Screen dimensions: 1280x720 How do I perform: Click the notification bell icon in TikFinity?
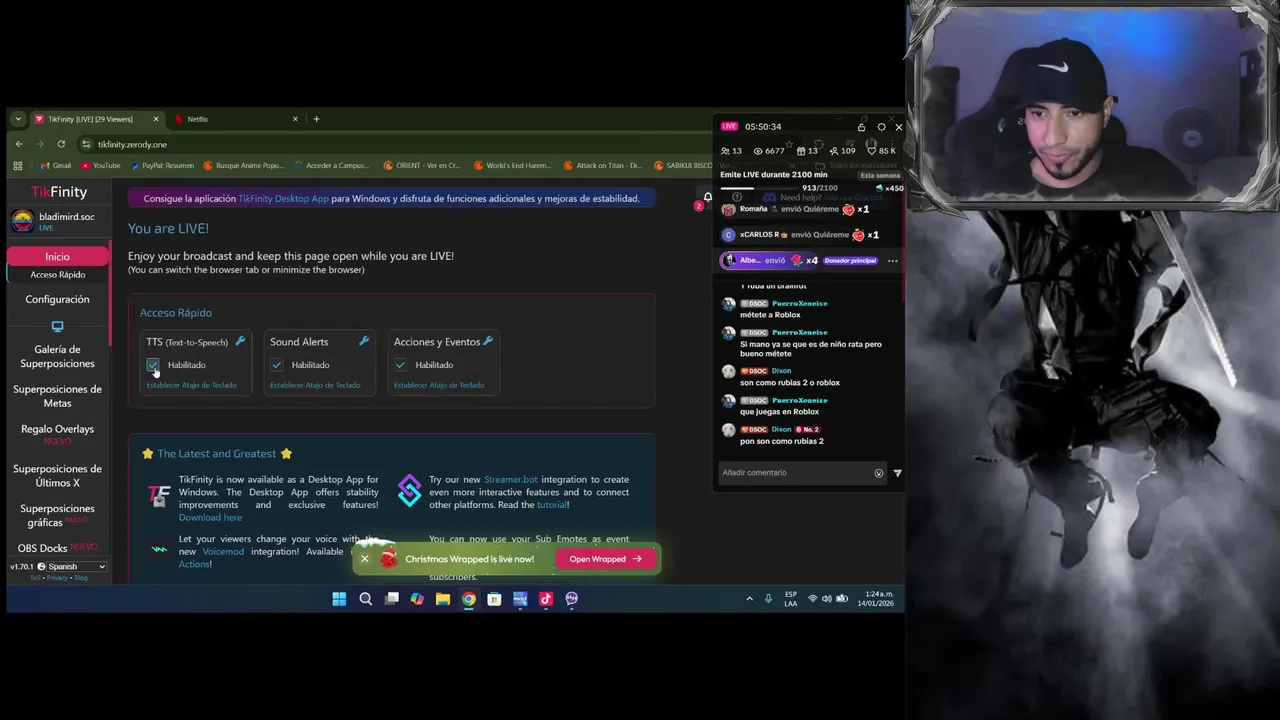[x=707, y=198]
